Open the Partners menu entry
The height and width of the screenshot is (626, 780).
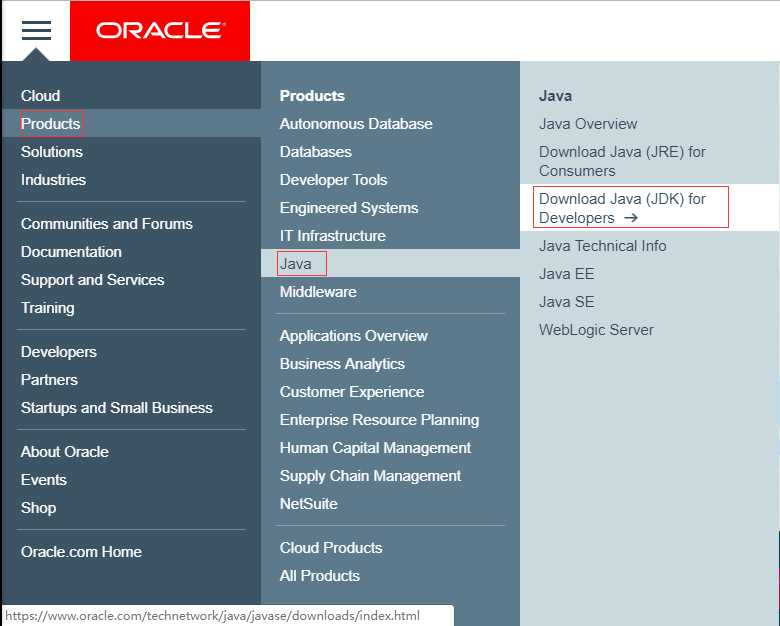point(49,380)
